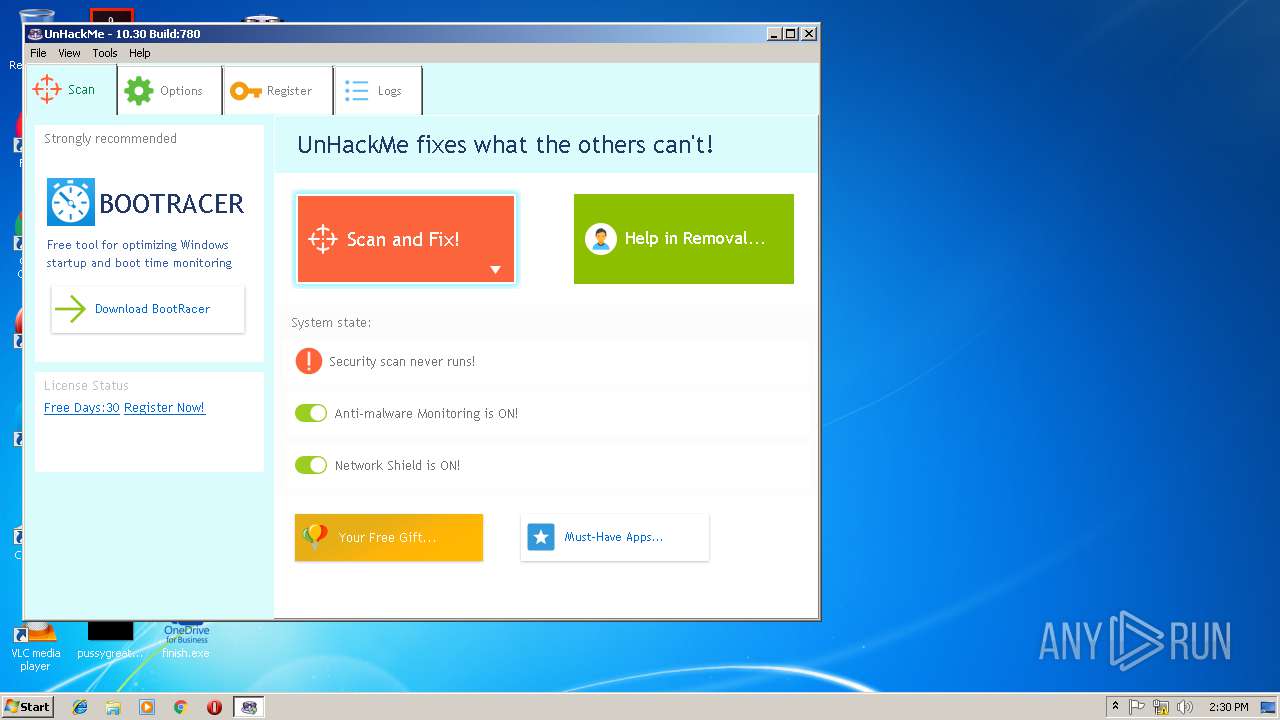Image resolution: width=1280 pixels, height=720 pixels.
Task: Click the Register Now! link
Action: pyautogui.click(x=164, y=408)
